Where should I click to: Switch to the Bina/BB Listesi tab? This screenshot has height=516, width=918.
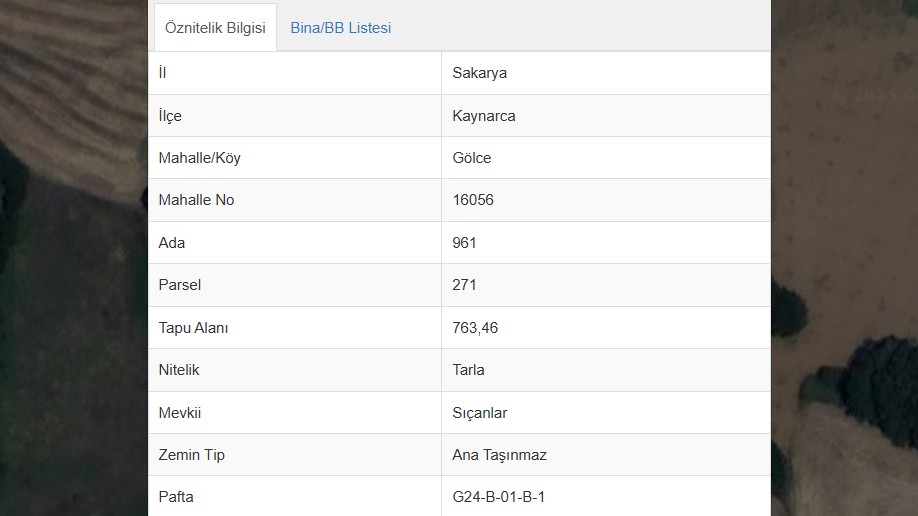340,28
